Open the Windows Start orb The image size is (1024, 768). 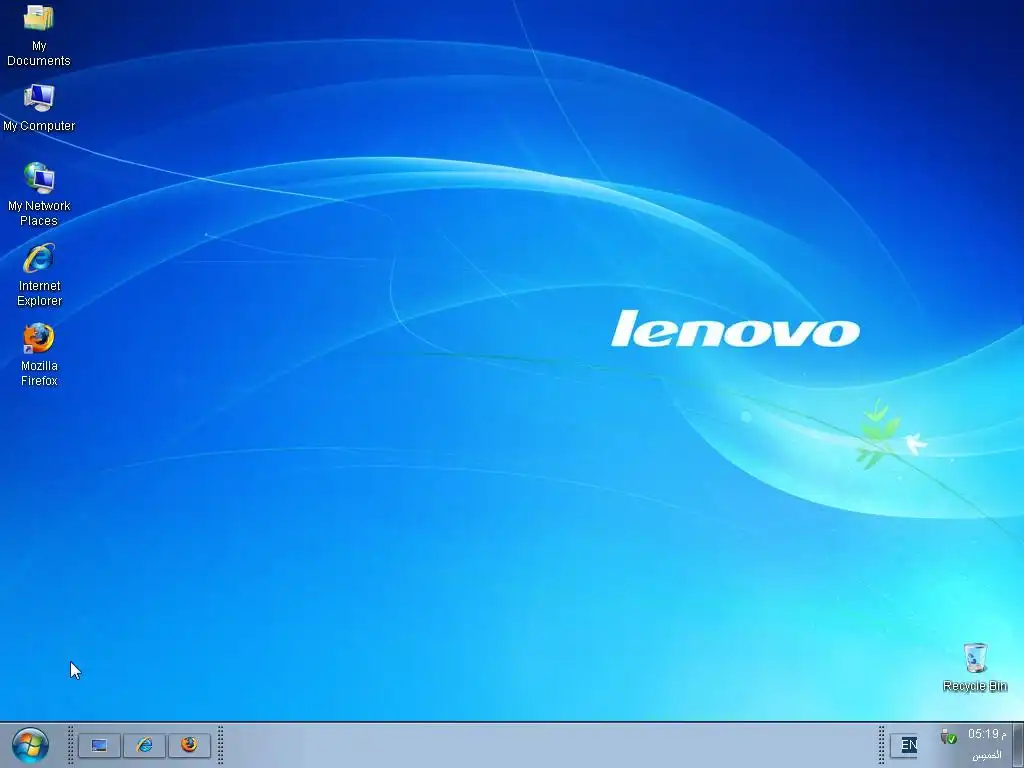coord(30,746)
